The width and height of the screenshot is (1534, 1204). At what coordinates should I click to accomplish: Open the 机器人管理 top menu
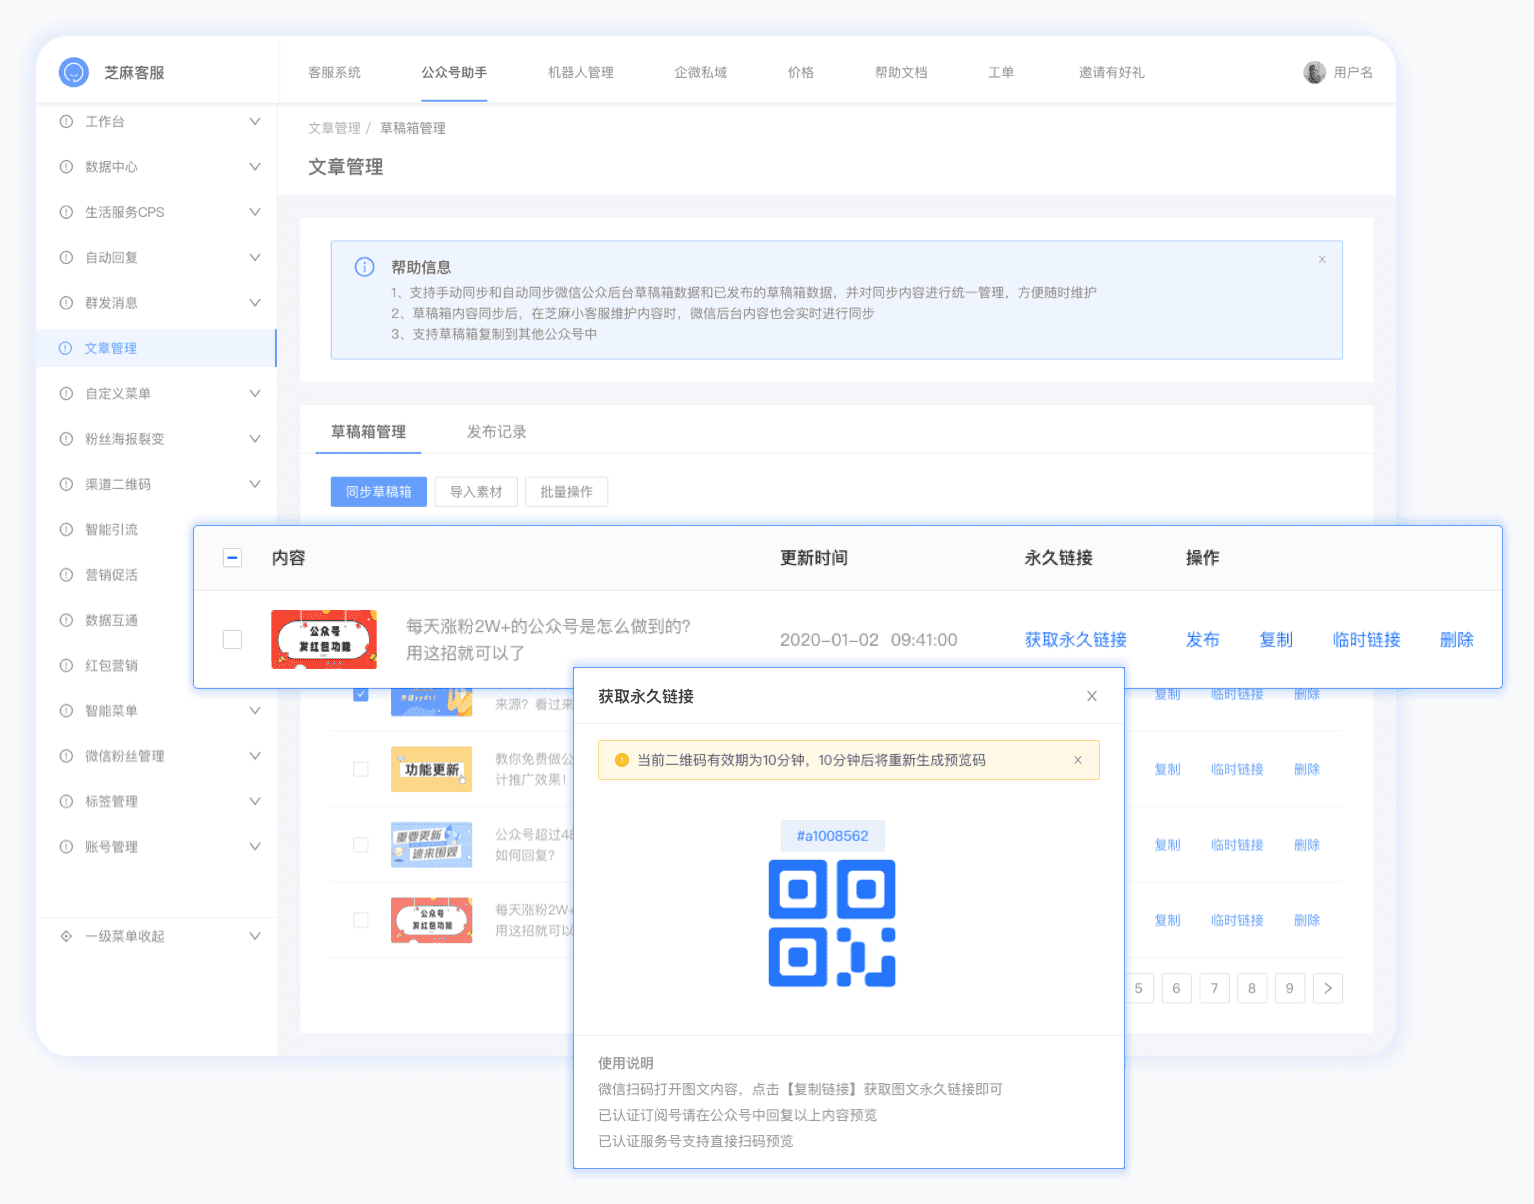pyautogui.click(x=581, y=72)
